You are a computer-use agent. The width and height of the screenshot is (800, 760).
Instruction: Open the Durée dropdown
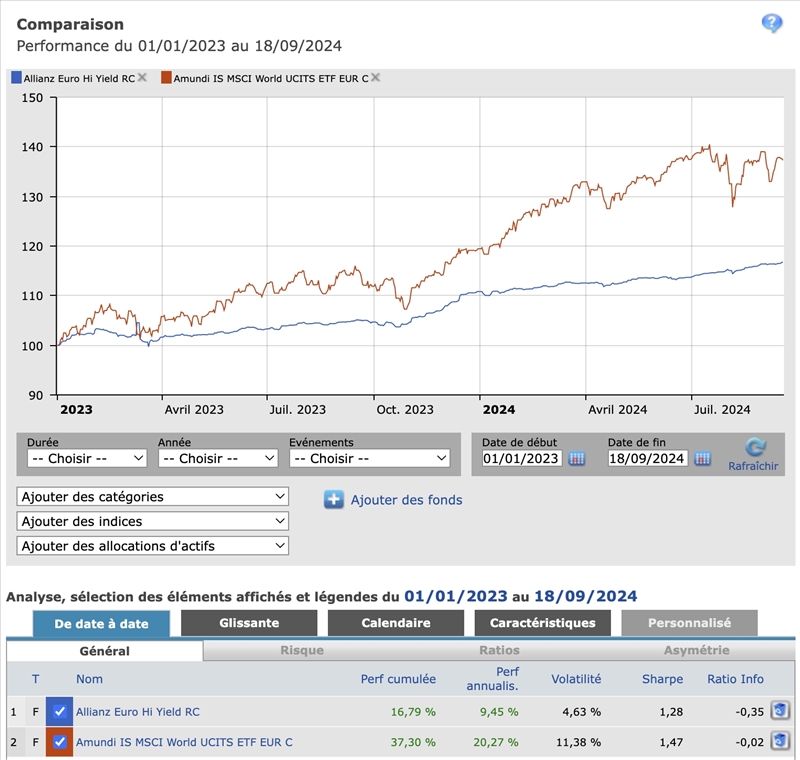click(x=87, y=458)
